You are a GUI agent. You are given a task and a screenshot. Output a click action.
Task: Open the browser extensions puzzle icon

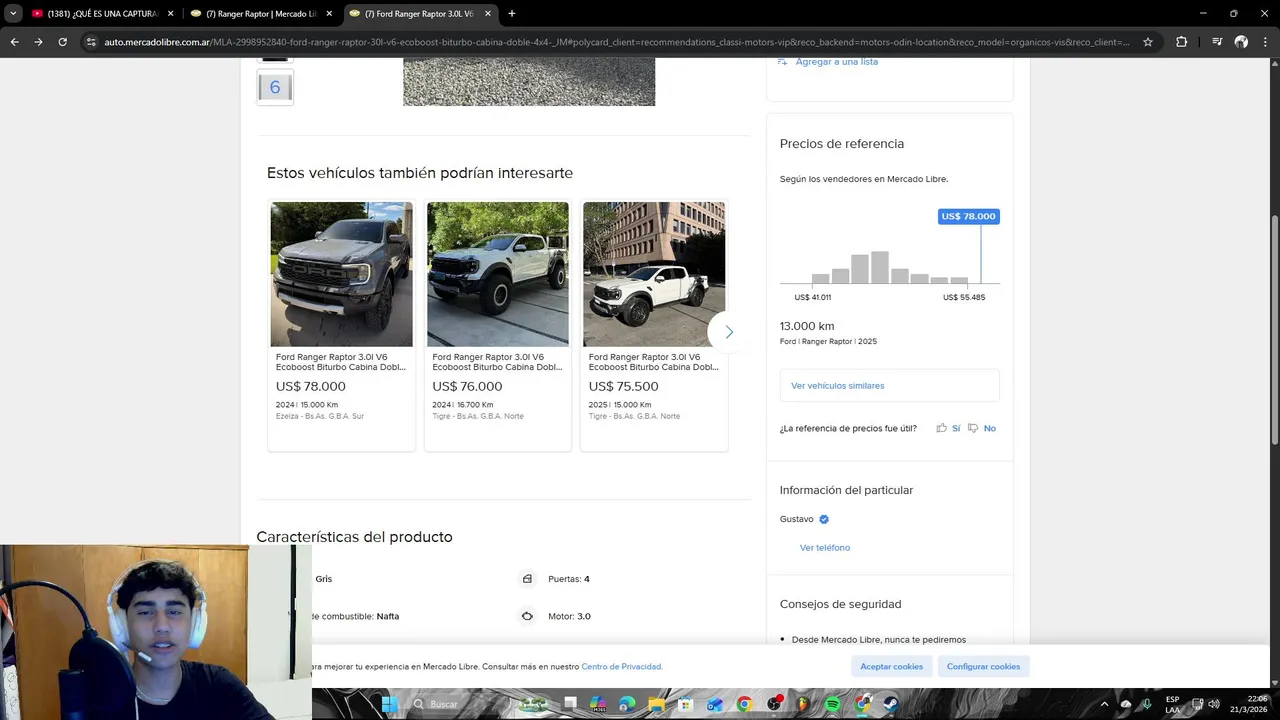[x=1181, y=42]
